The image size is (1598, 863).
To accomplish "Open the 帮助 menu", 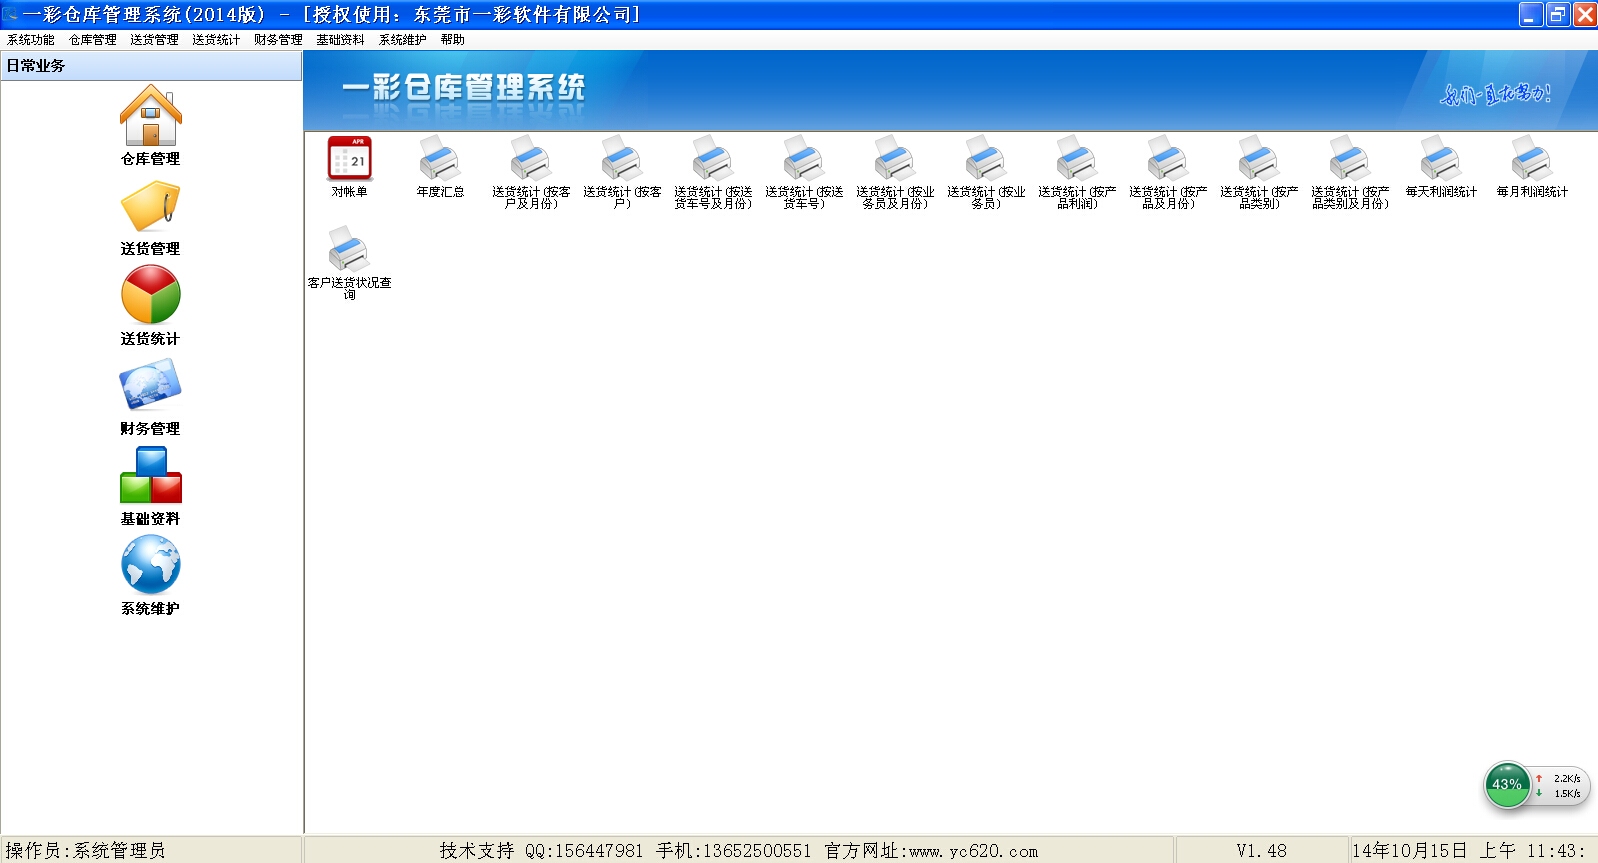I will (x=453, y=40).
